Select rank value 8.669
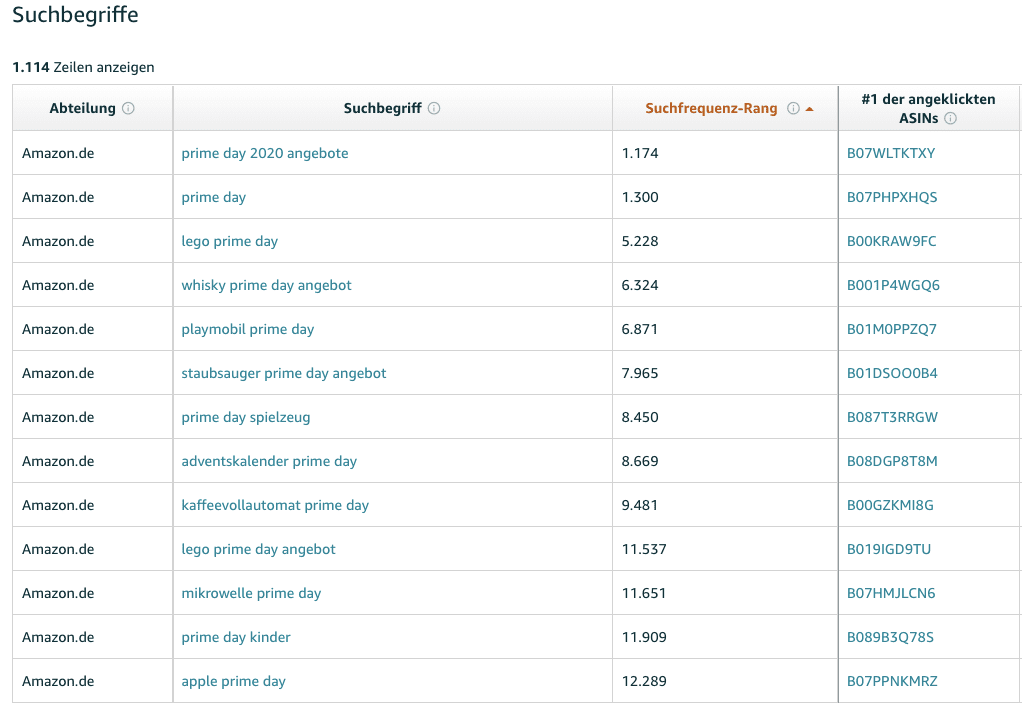The width and height of the screenshot is (1022, 703). pyautogui.click(x=639, y=461)
